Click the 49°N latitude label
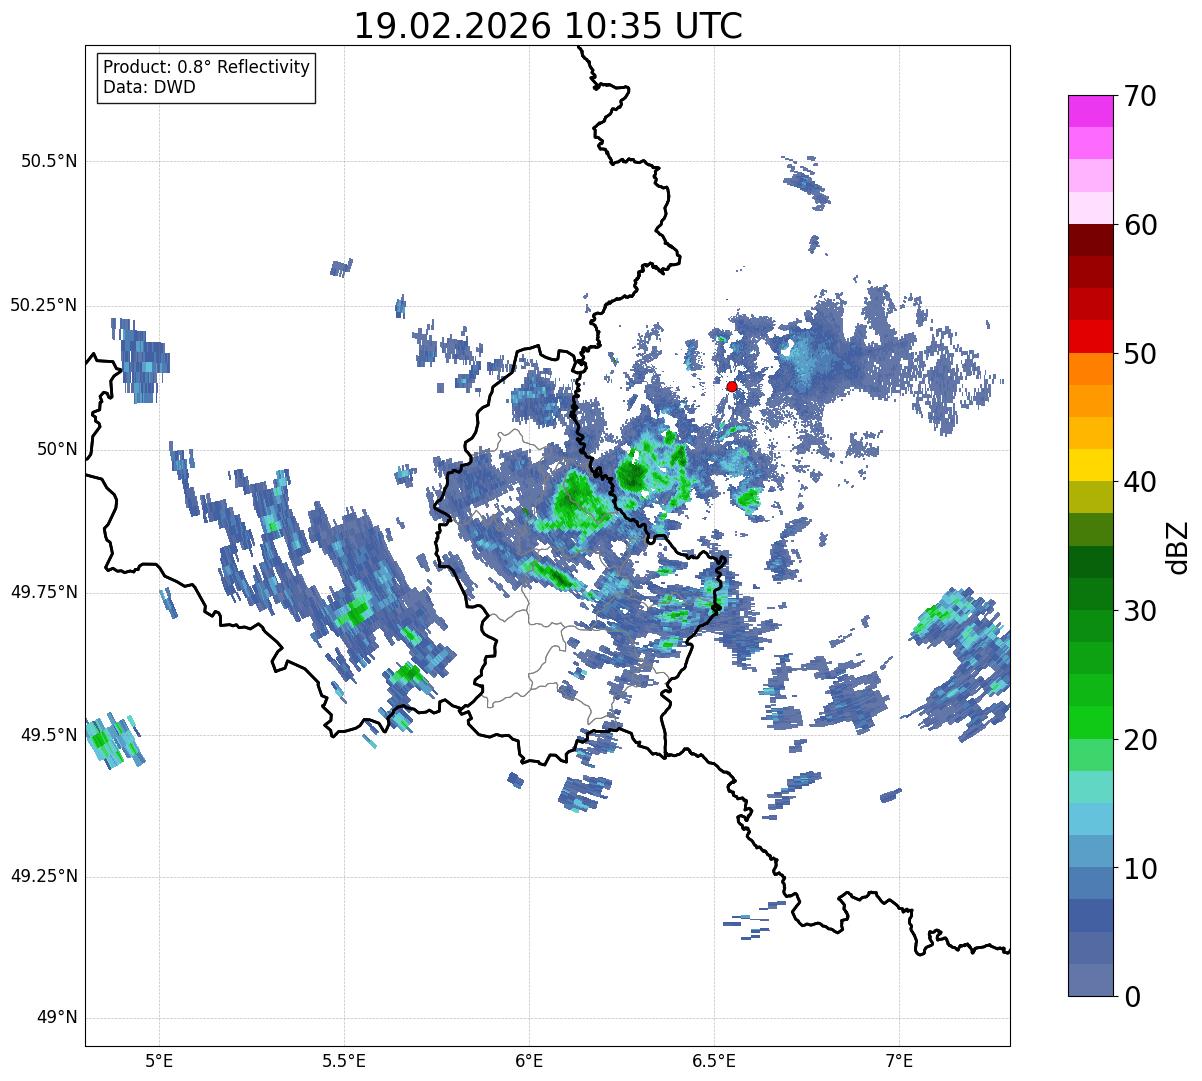The image size is (1202, 1081). tap(57, 1018)
